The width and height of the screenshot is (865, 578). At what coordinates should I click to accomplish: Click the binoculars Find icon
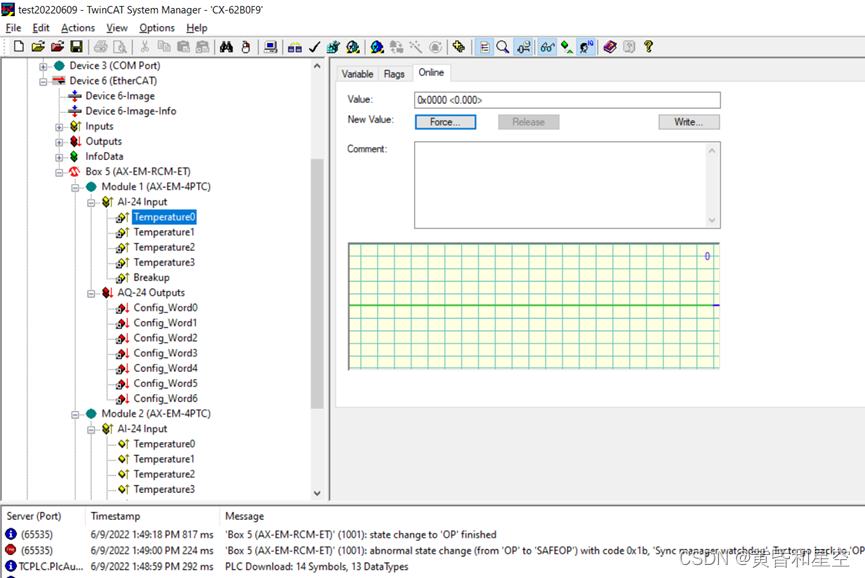pyautogui.click(x=226, y=47)
